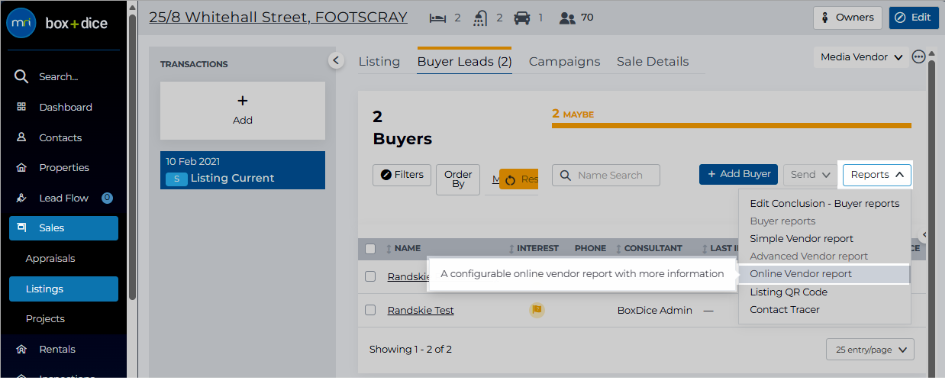The width and height of the screenshot is (945, 378).
Task: Click BoxDice Admin consultant cell
Action: click(x=655, y=310)
